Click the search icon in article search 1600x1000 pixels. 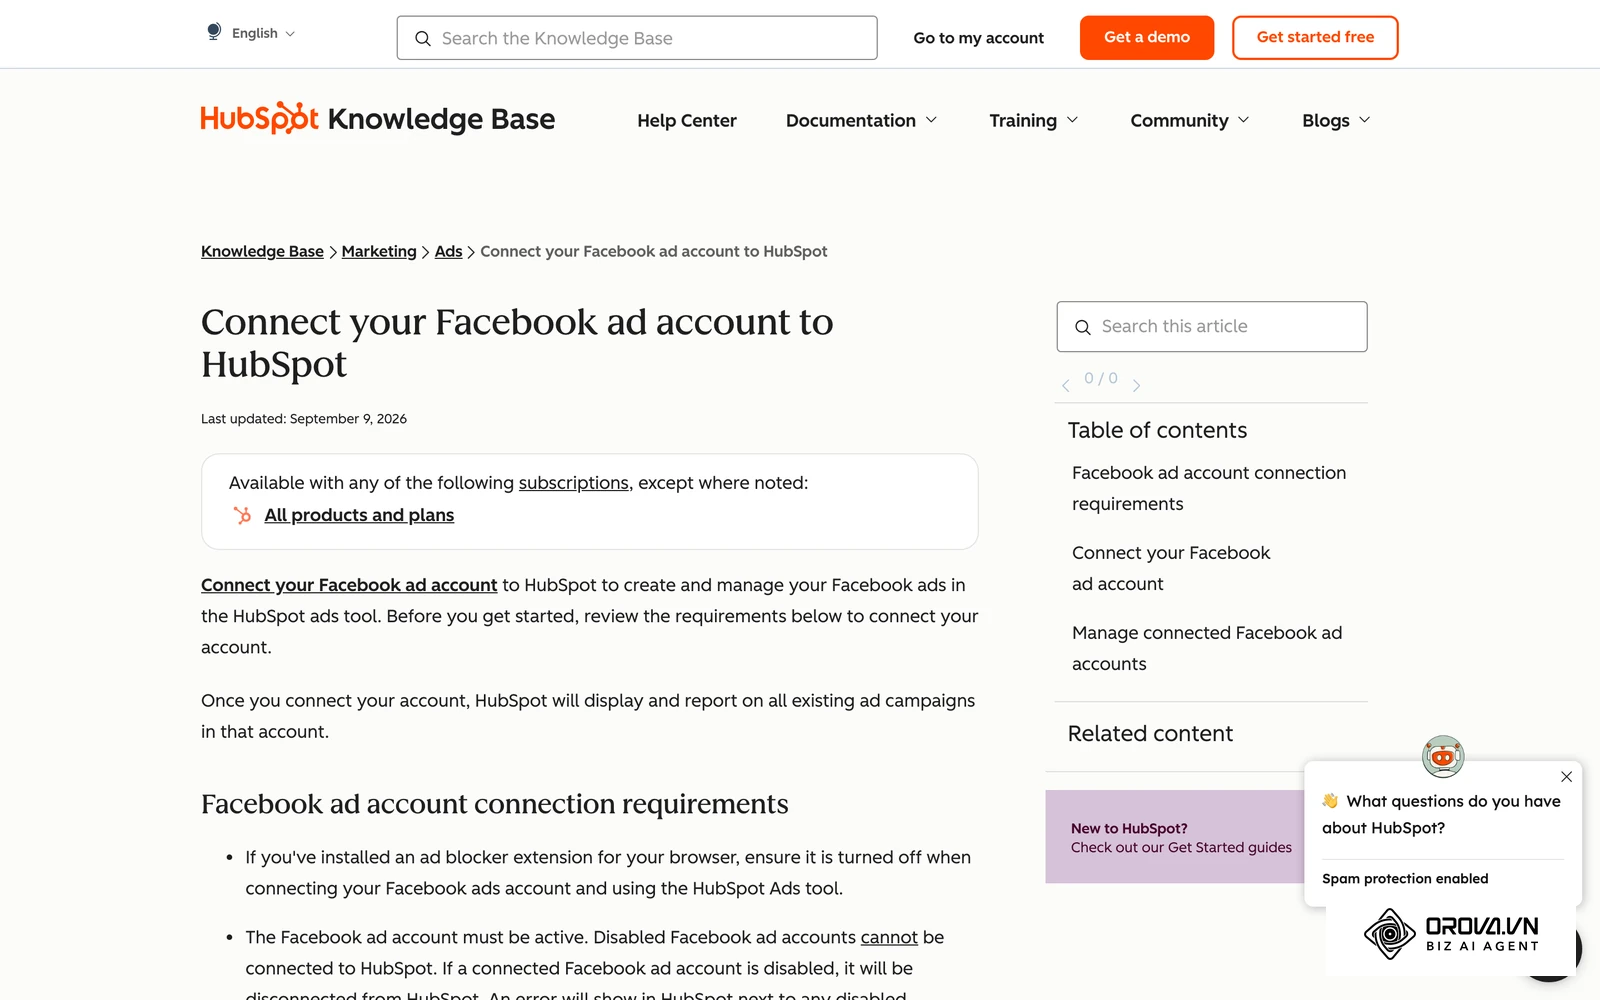coord(1082,327)
